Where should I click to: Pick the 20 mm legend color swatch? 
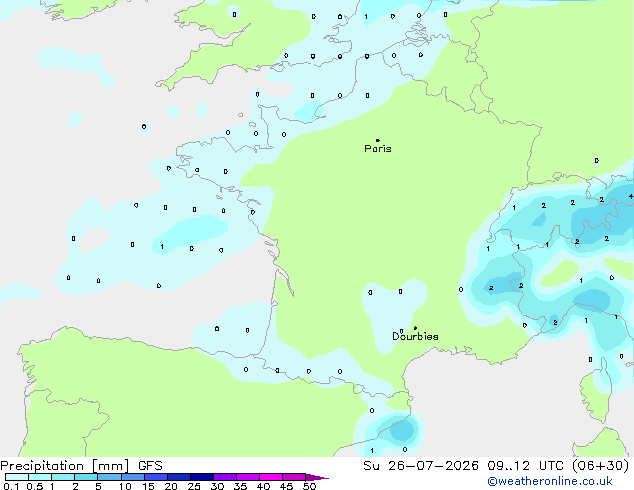coord(179,477)
